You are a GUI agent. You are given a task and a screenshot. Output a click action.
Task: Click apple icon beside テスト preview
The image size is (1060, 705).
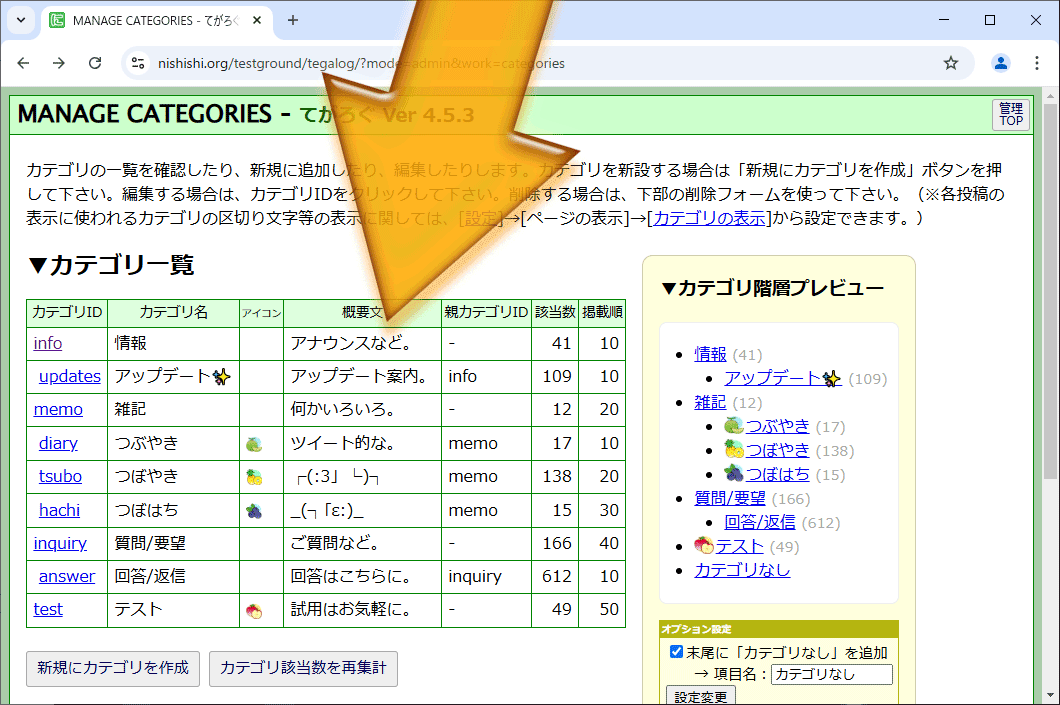point(704,545)
